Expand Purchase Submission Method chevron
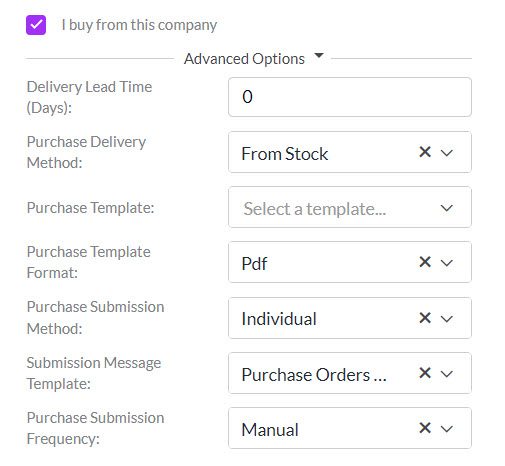Screen dimensions: 505x466 [446, 319]
